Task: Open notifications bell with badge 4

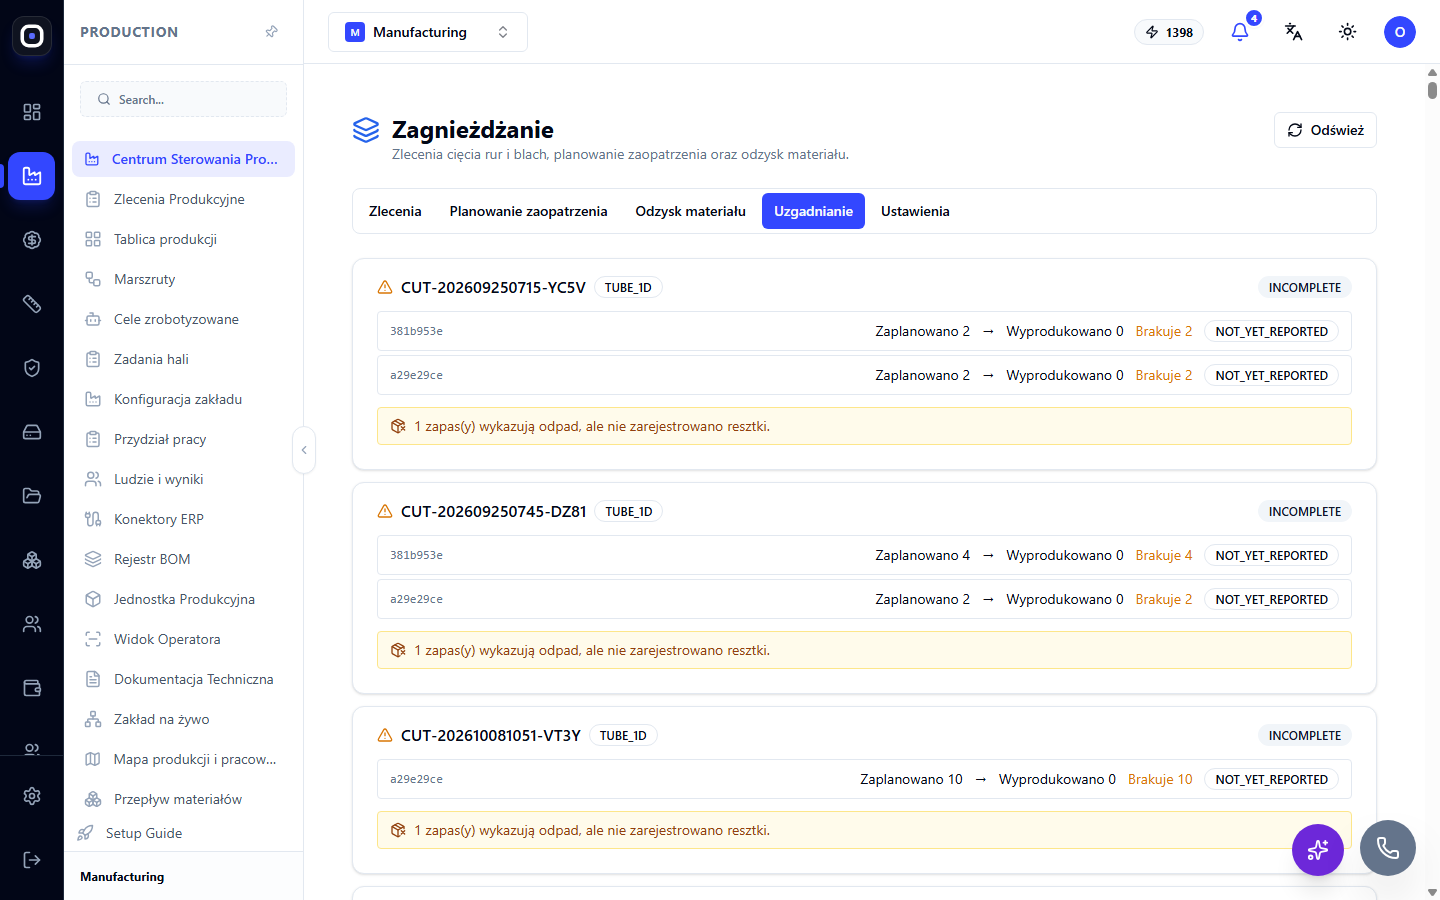Action: (1240, 32)
